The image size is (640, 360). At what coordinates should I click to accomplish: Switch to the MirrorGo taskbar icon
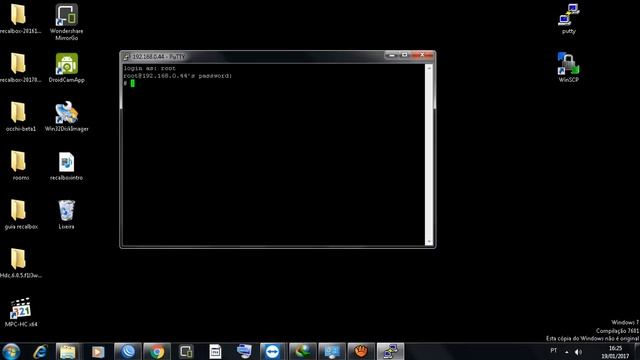click(186, 351)
